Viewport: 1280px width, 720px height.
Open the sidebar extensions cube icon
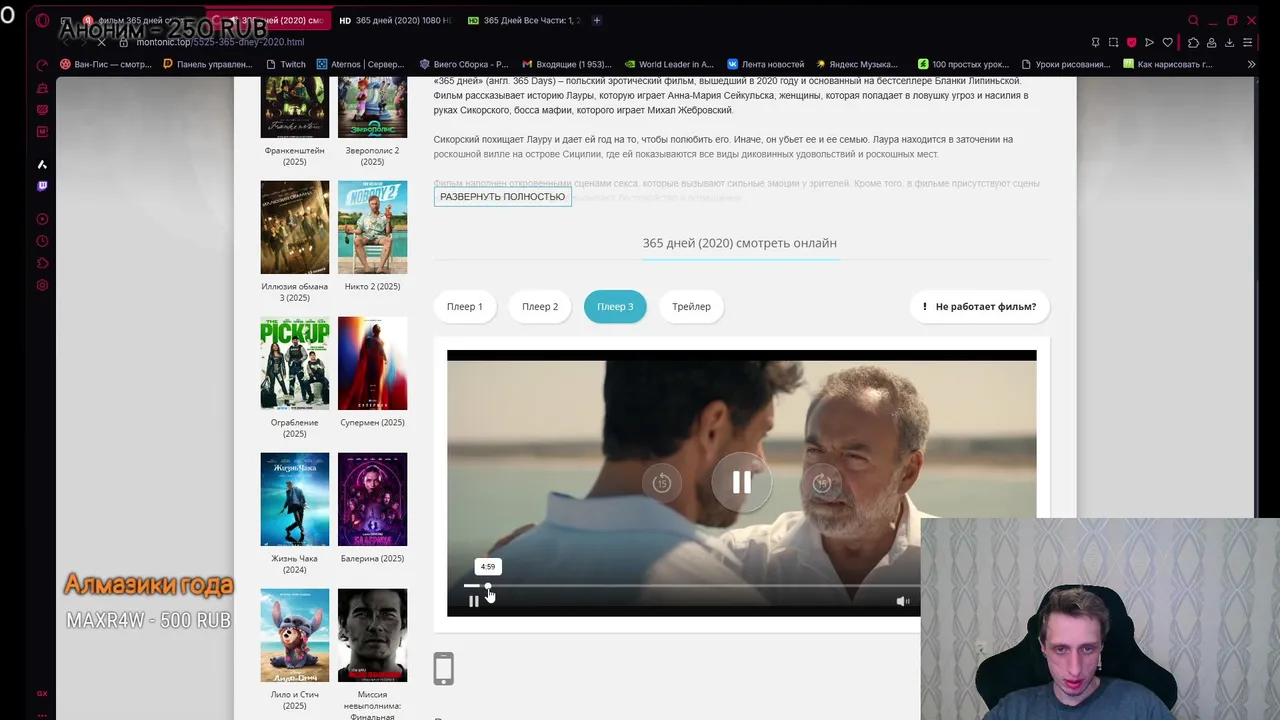click(x=42, y=263)
